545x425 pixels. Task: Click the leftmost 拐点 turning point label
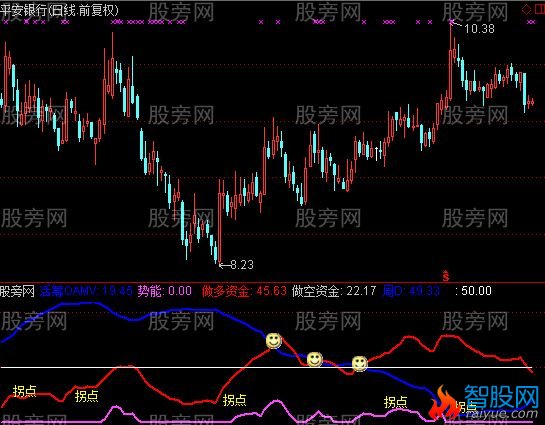point(25,391)
